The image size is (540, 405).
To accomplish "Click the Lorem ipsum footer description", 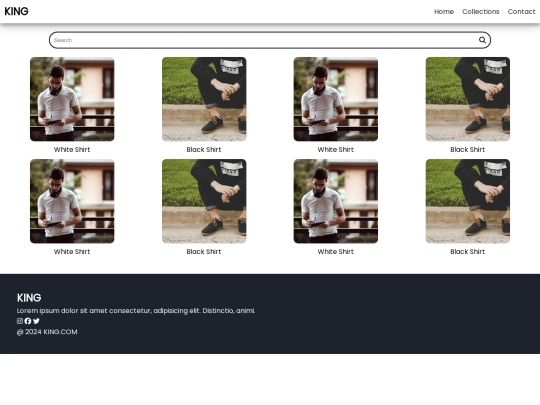I will click(136, 311).
